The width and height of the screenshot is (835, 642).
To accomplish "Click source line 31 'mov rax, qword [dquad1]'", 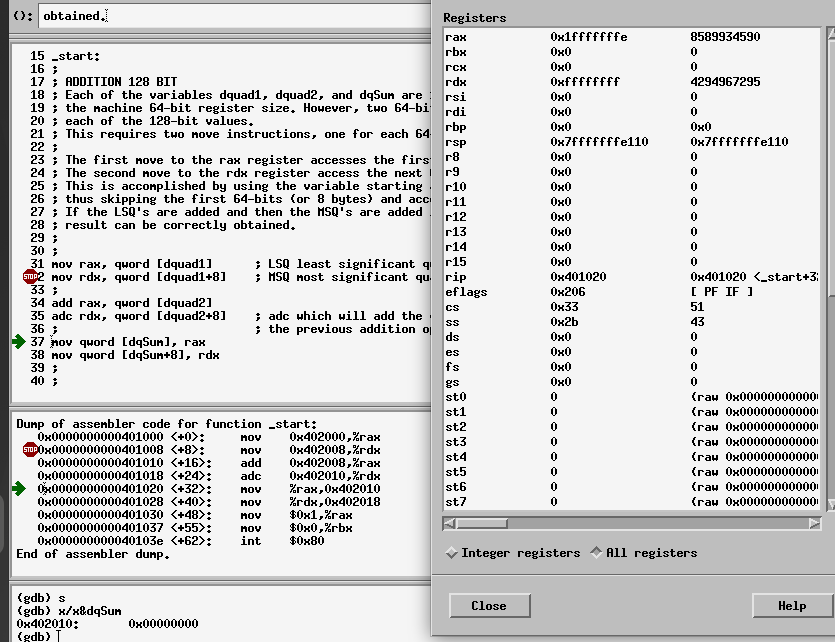I will [132, 264].
